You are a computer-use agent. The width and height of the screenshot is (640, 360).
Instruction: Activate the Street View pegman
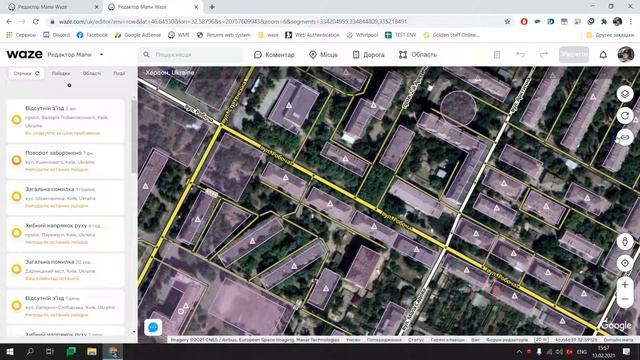pos(625,241)
